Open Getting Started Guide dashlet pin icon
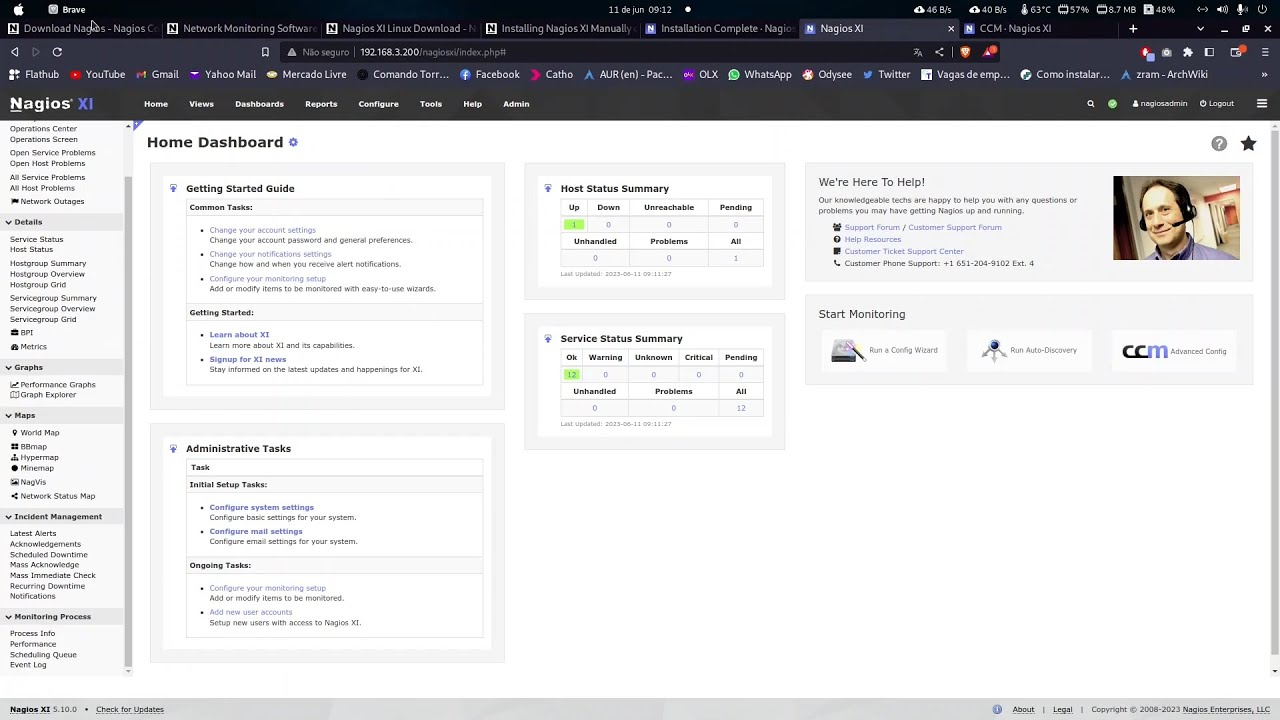Viewport: 1280px width, 720px height. (x=173, y=188)
